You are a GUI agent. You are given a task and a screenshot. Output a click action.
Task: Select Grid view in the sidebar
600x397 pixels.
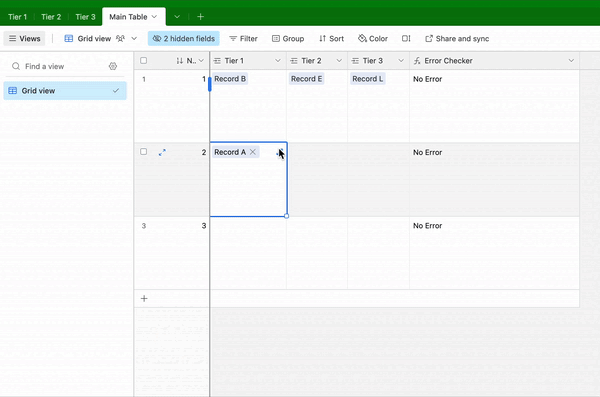coord(65,91)
